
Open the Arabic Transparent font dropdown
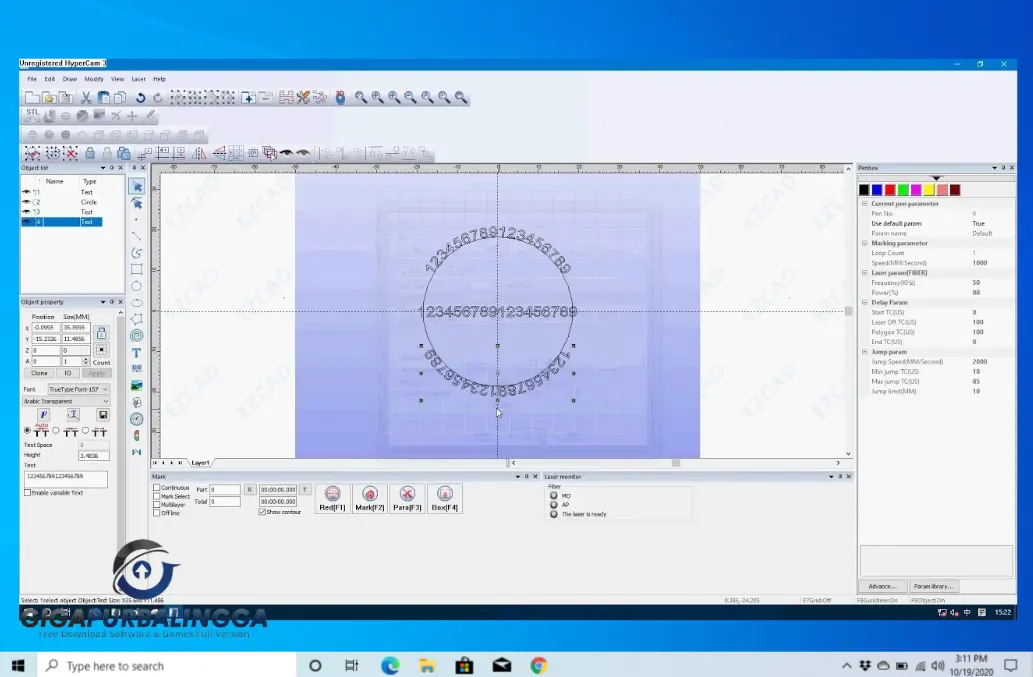(66, 401)
